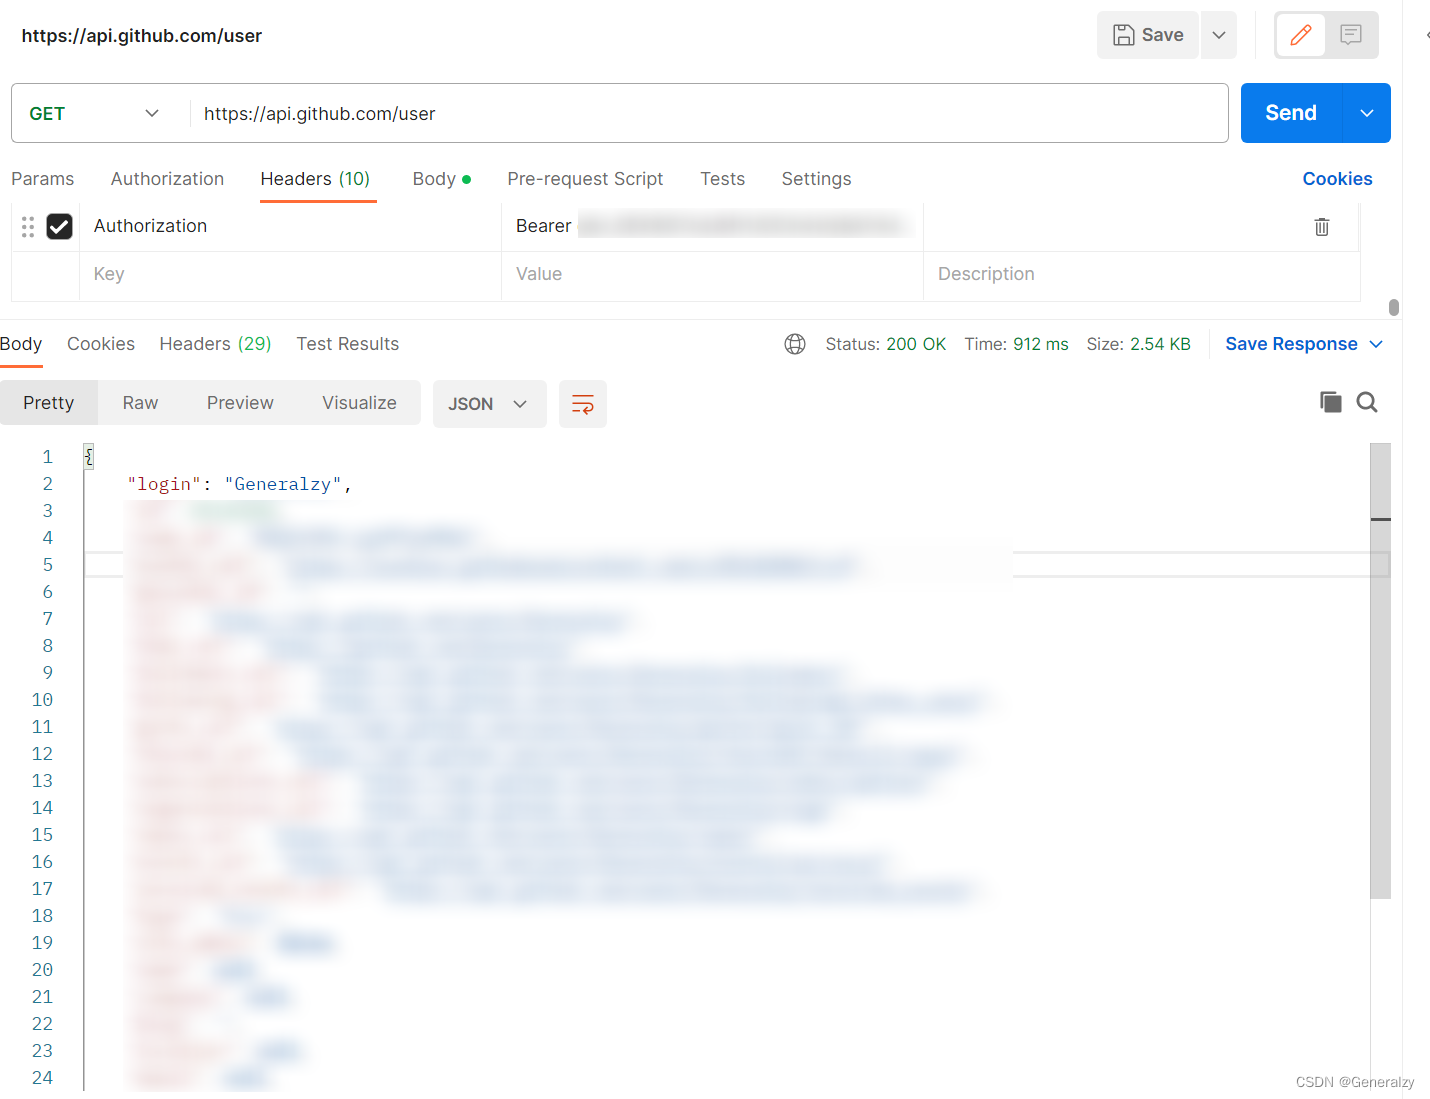Click Save Response
The image size is (1430, 1099).
[x=1291, y=344]
